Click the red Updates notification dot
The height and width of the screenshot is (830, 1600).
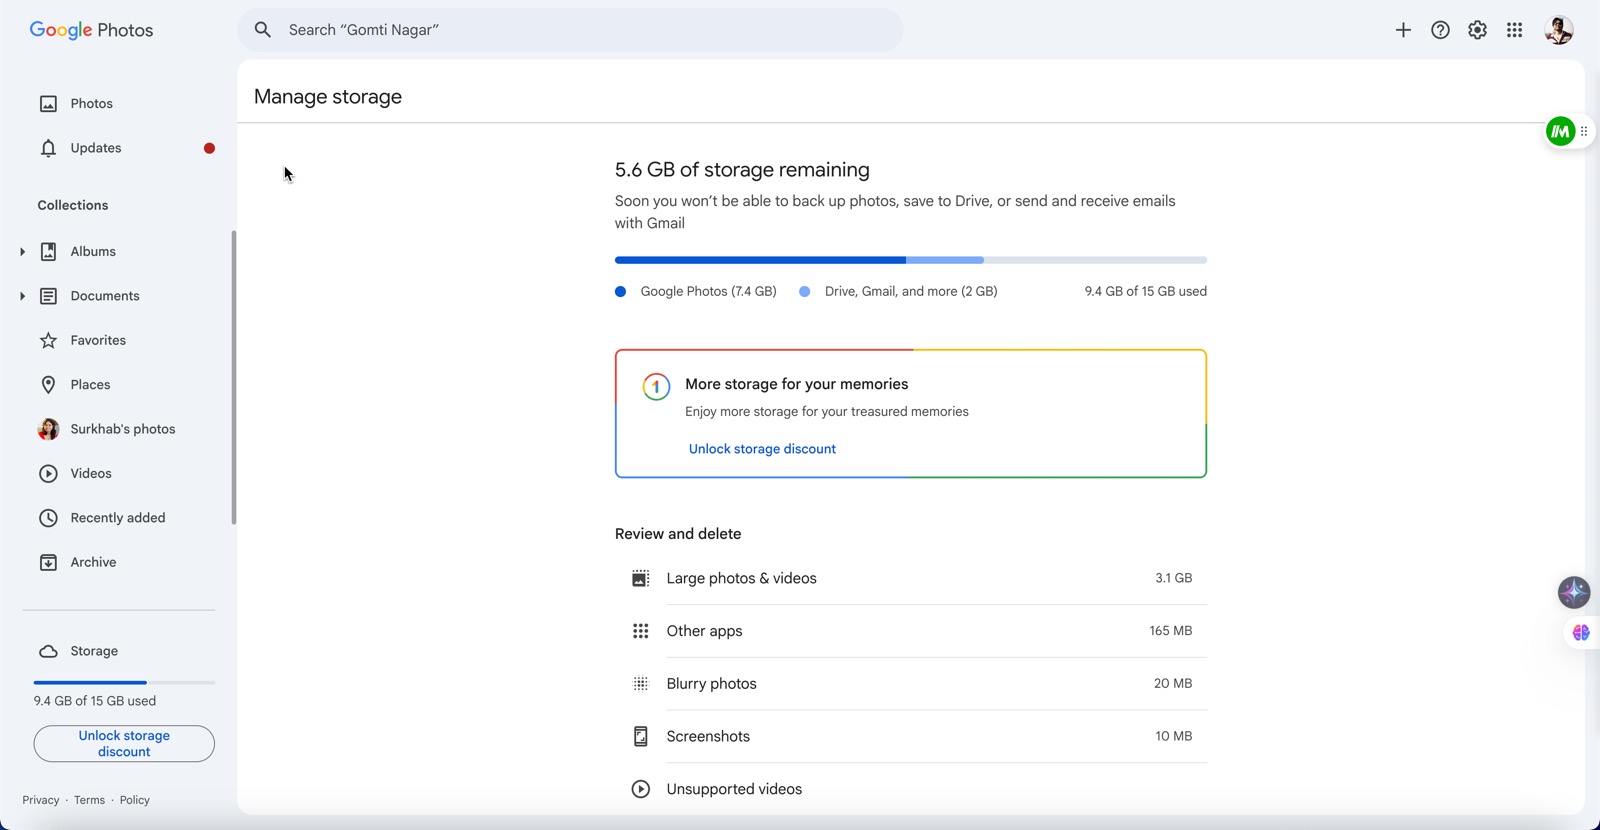point(209,148)
